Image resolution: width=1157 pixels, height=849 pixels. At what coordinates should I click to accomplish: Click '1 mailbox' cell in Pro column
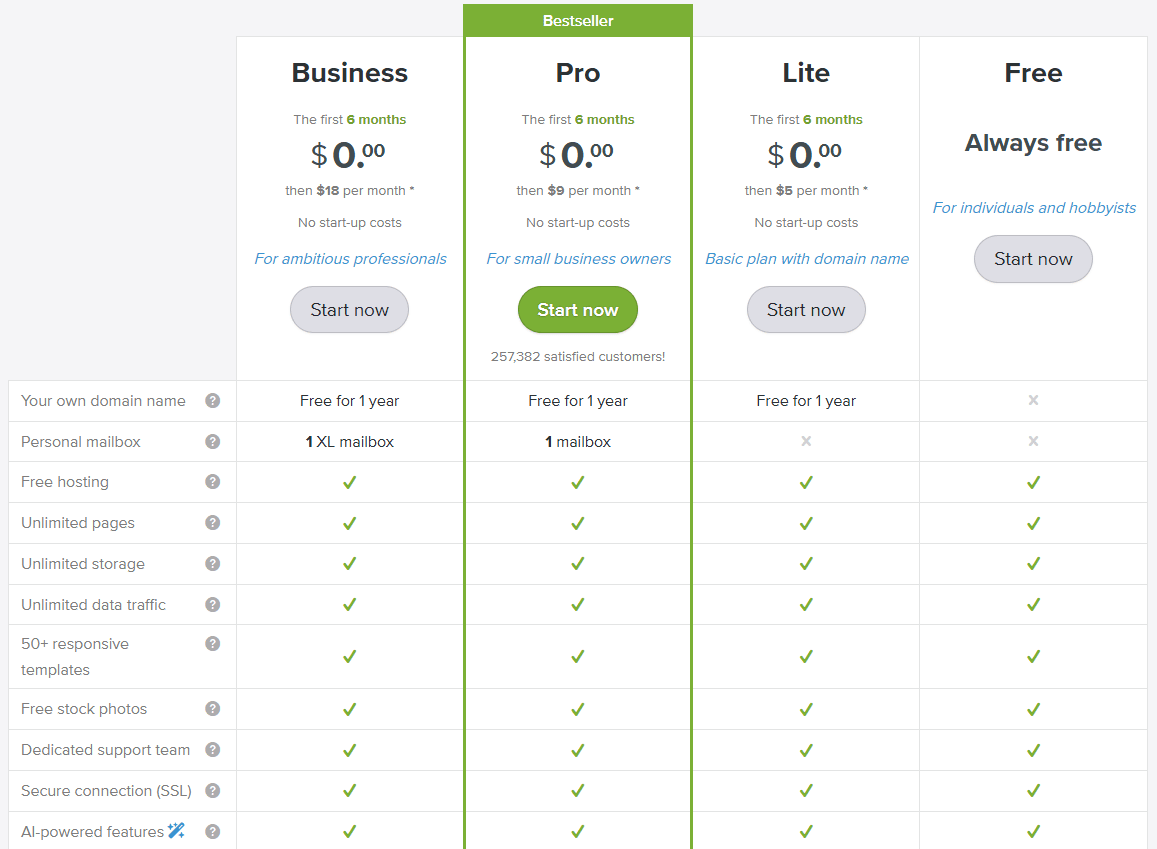(x=578, y=442)
